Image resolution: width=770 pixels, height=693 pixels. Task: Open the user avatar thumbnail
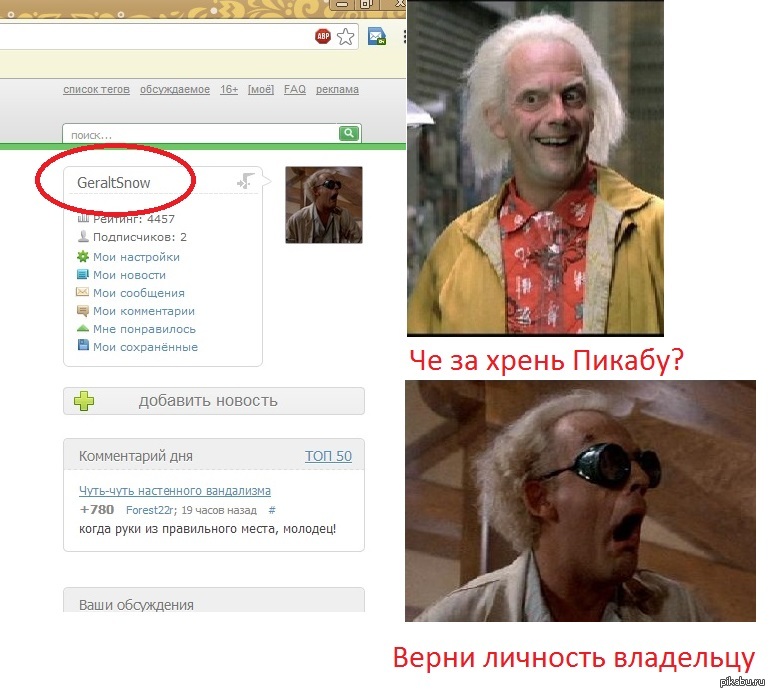[x=324, y=205]
